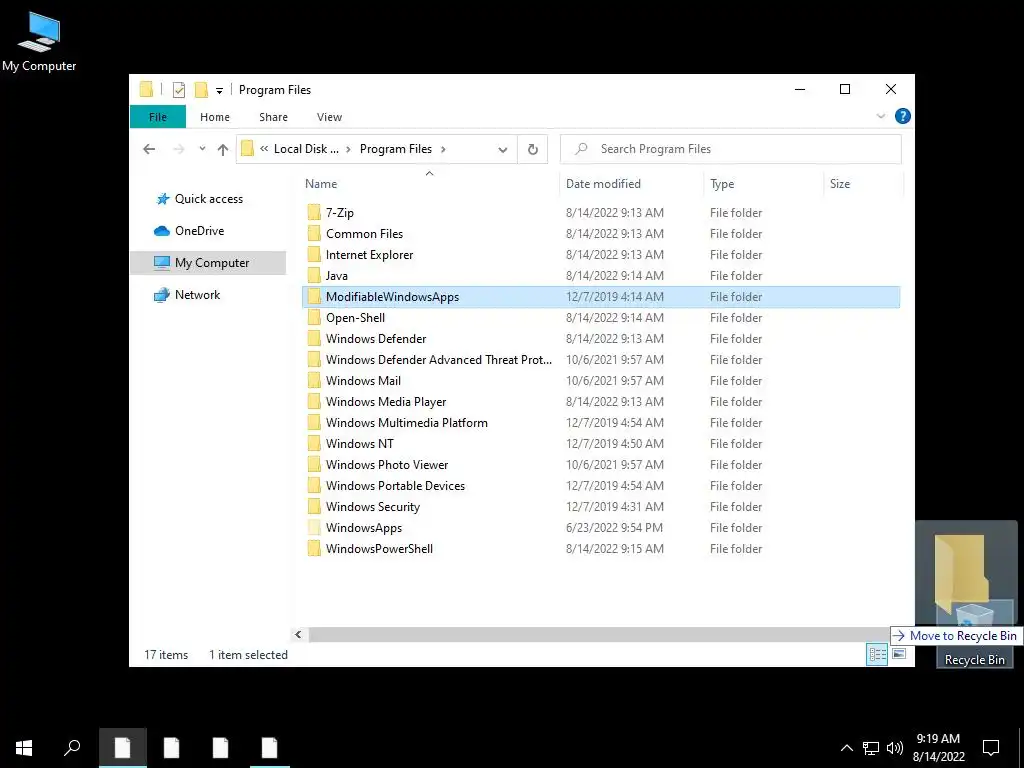Select the Windows Defender folder icon

coord(314,339)
